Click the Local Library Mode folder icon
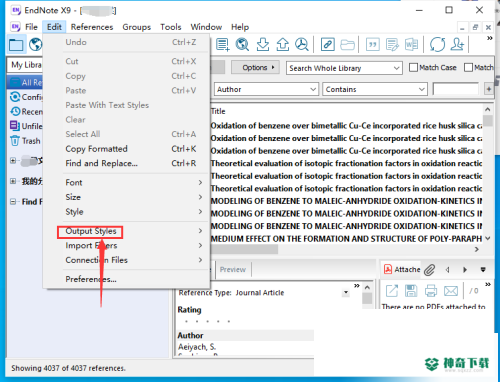Screen dimensions: 500x382 tap(16, 45)
